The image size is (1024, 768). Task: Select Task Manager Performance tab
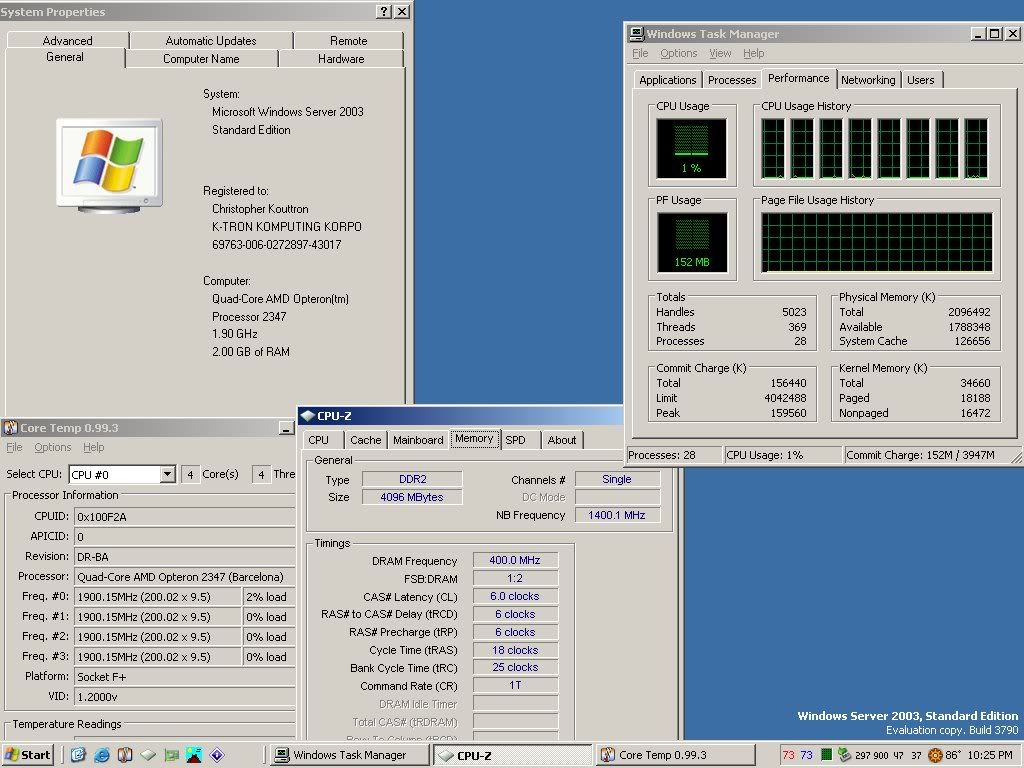point(799,78)
